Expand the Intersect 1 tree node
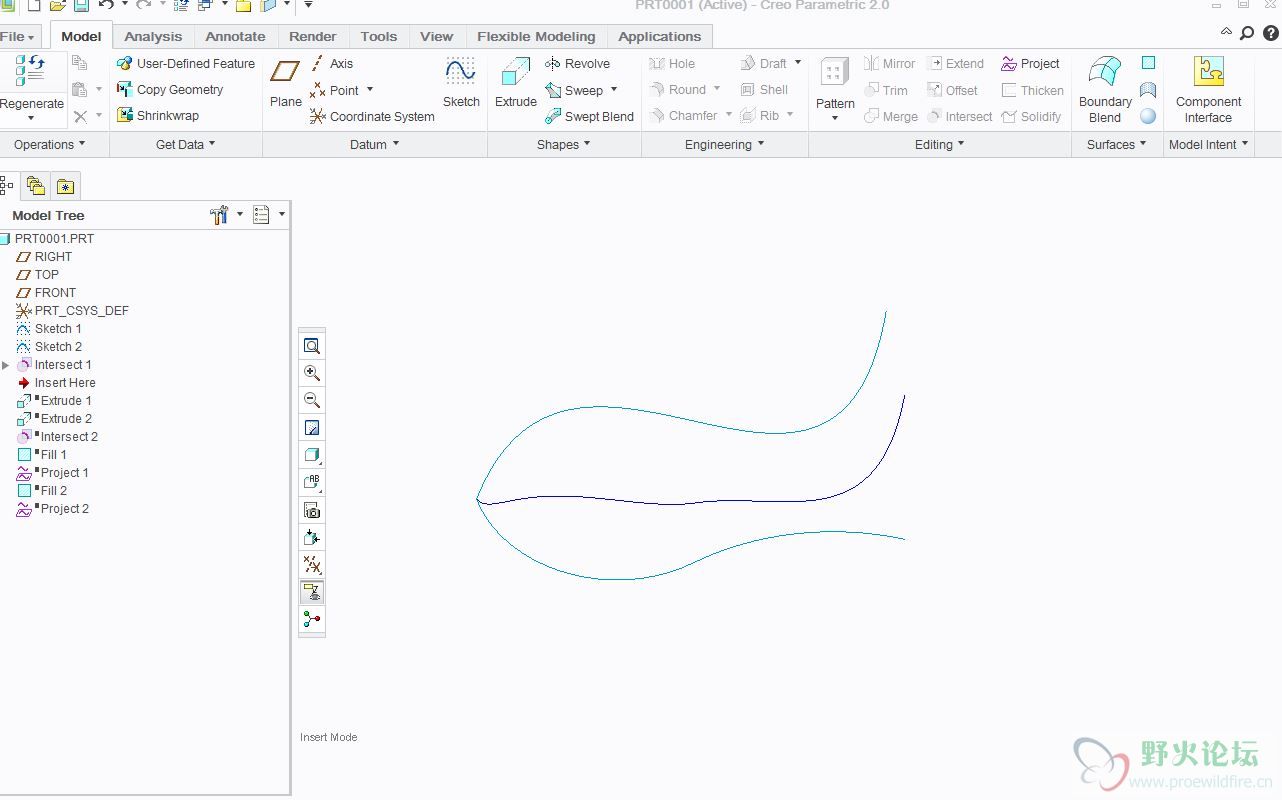This screenshot has height=800, width=1282. pyautogui.click(x=6, y=365)
